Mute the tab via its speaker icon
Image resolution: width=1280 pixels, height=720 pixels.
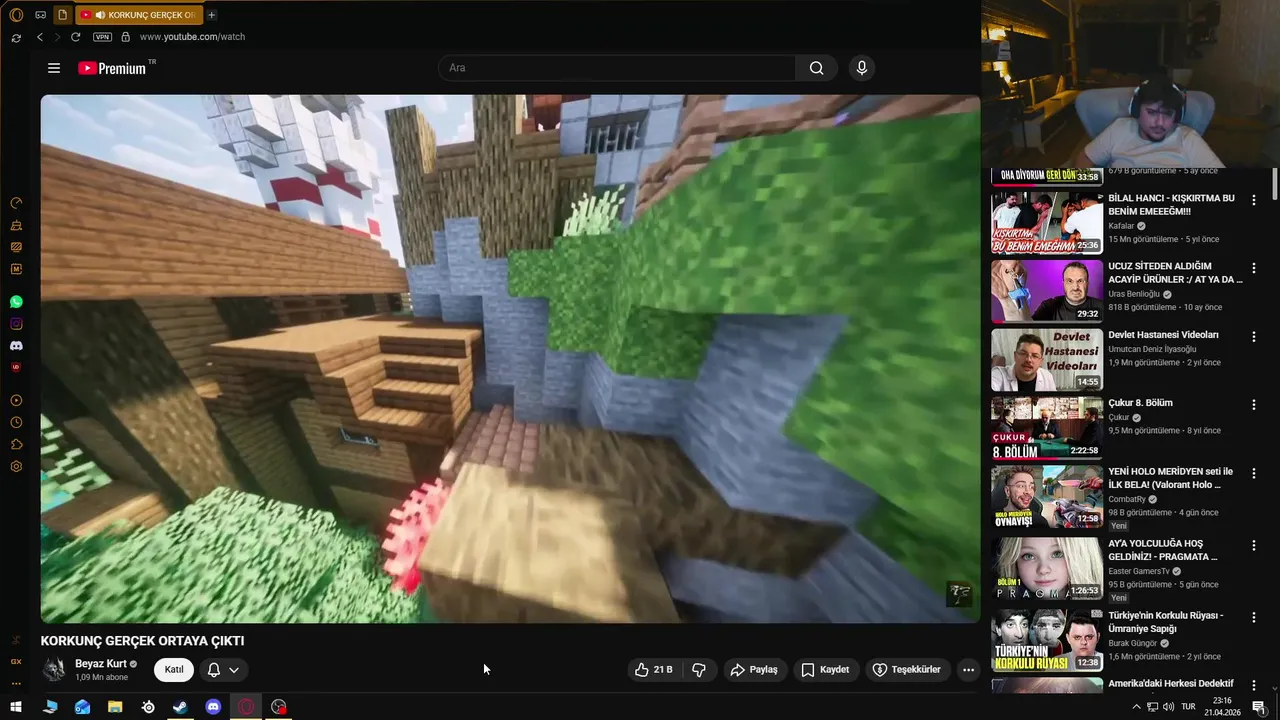pyautogui.click(x=100, y=15)
